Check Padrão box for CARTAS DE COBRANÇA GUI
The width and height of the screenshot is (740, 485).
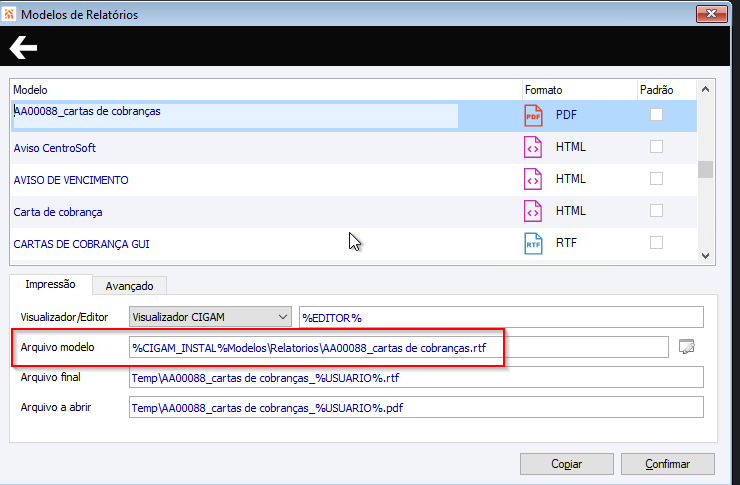coord(656,243)
